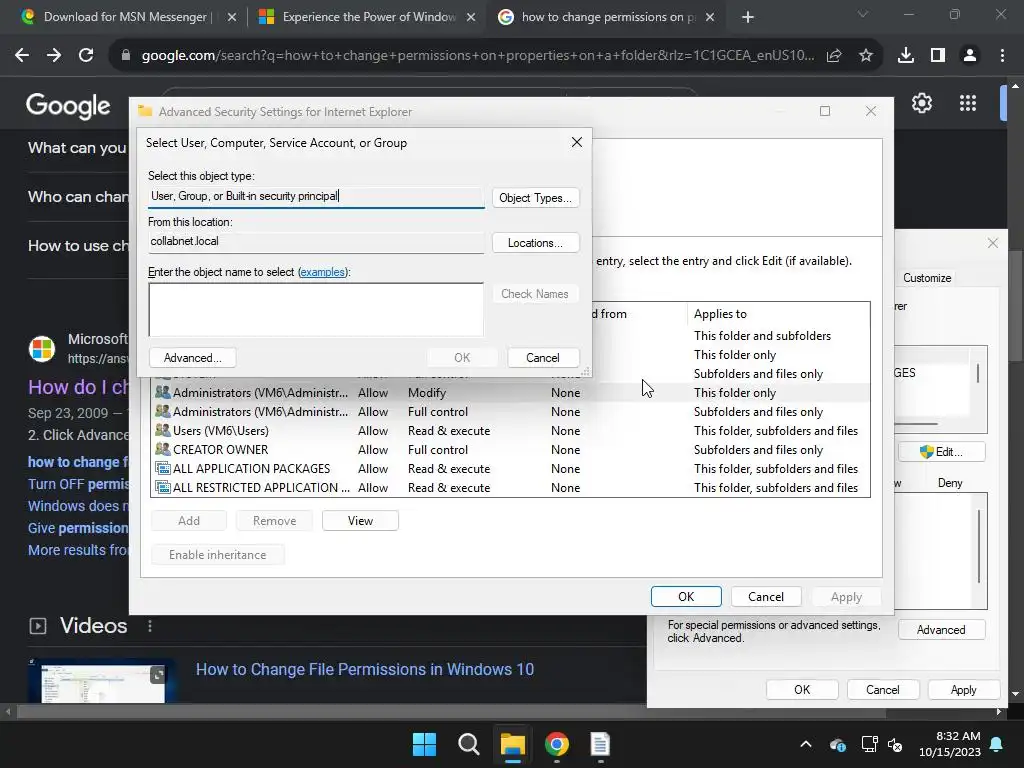Bookmark this page with the star icon
Image resolution: width=1024 pixels, height=768 pixels.
[x=866, y=56]
